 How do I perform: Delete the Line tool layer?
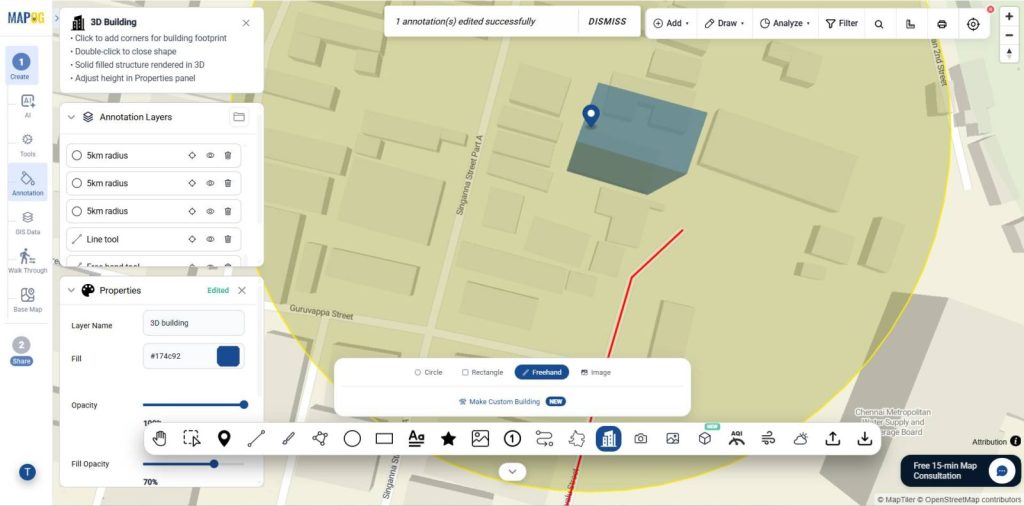pos(228,239)
